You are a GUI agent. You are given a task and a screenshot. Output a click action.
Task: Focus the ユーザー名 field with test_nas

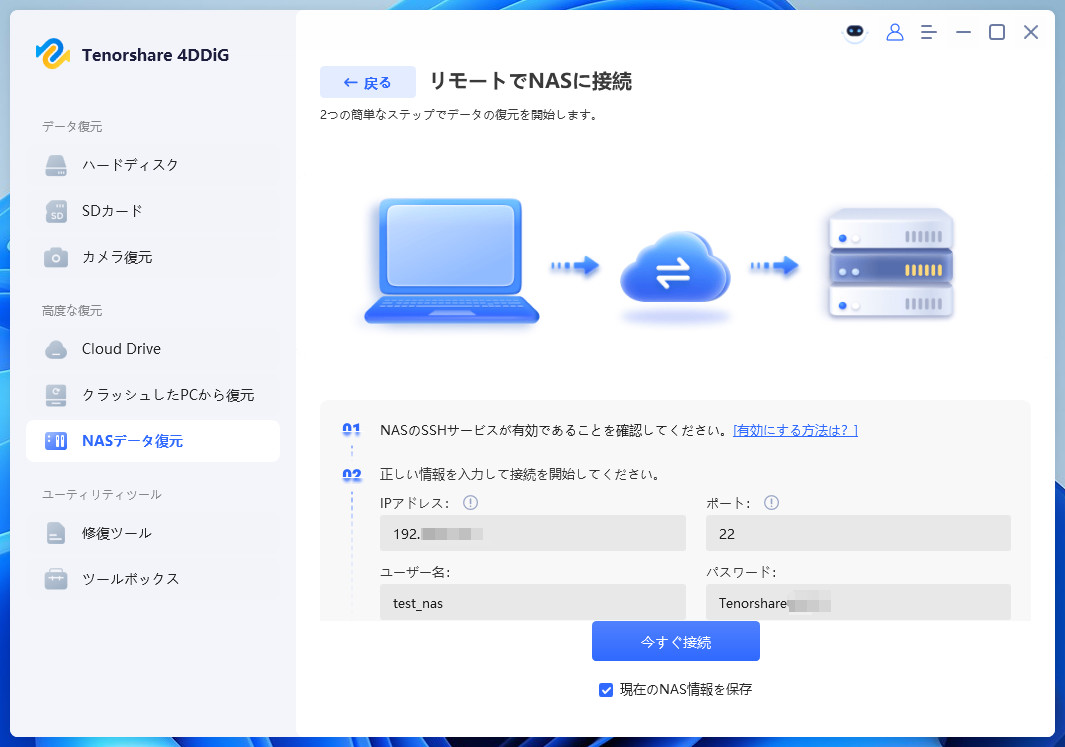coord(532,602)
